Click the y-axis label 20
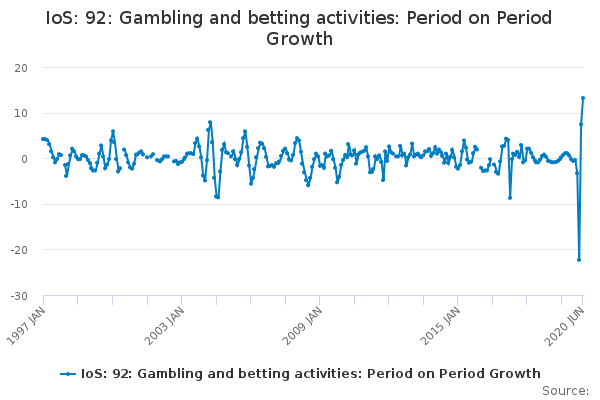600x400 pixels. [20, 68]
